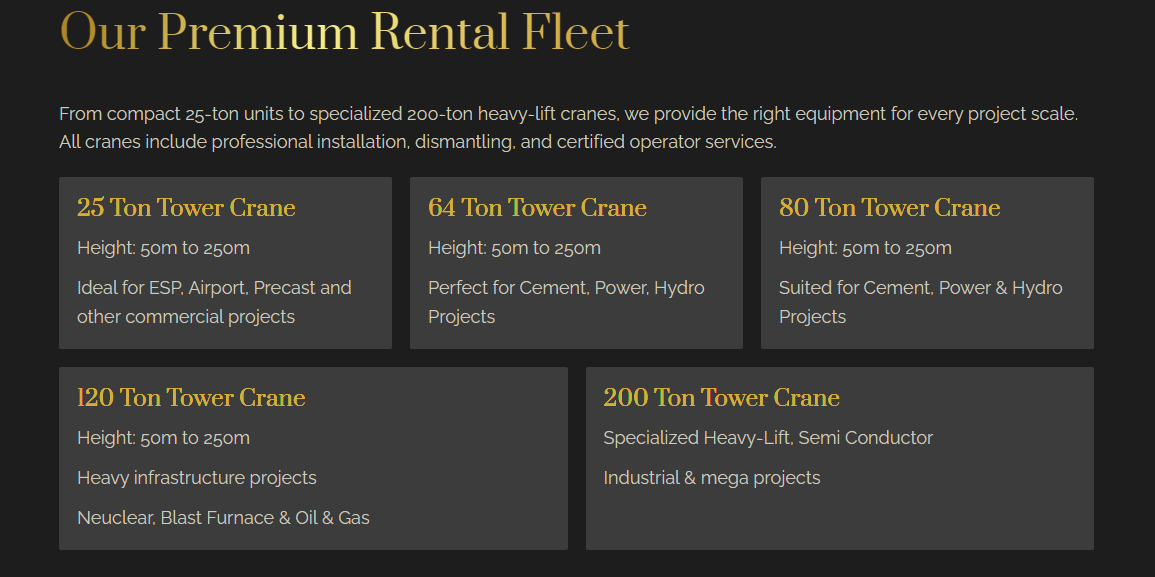
Task: Click the intro sentence starting "From compact 25-ton units"
Action: click(x=568, y=114)
